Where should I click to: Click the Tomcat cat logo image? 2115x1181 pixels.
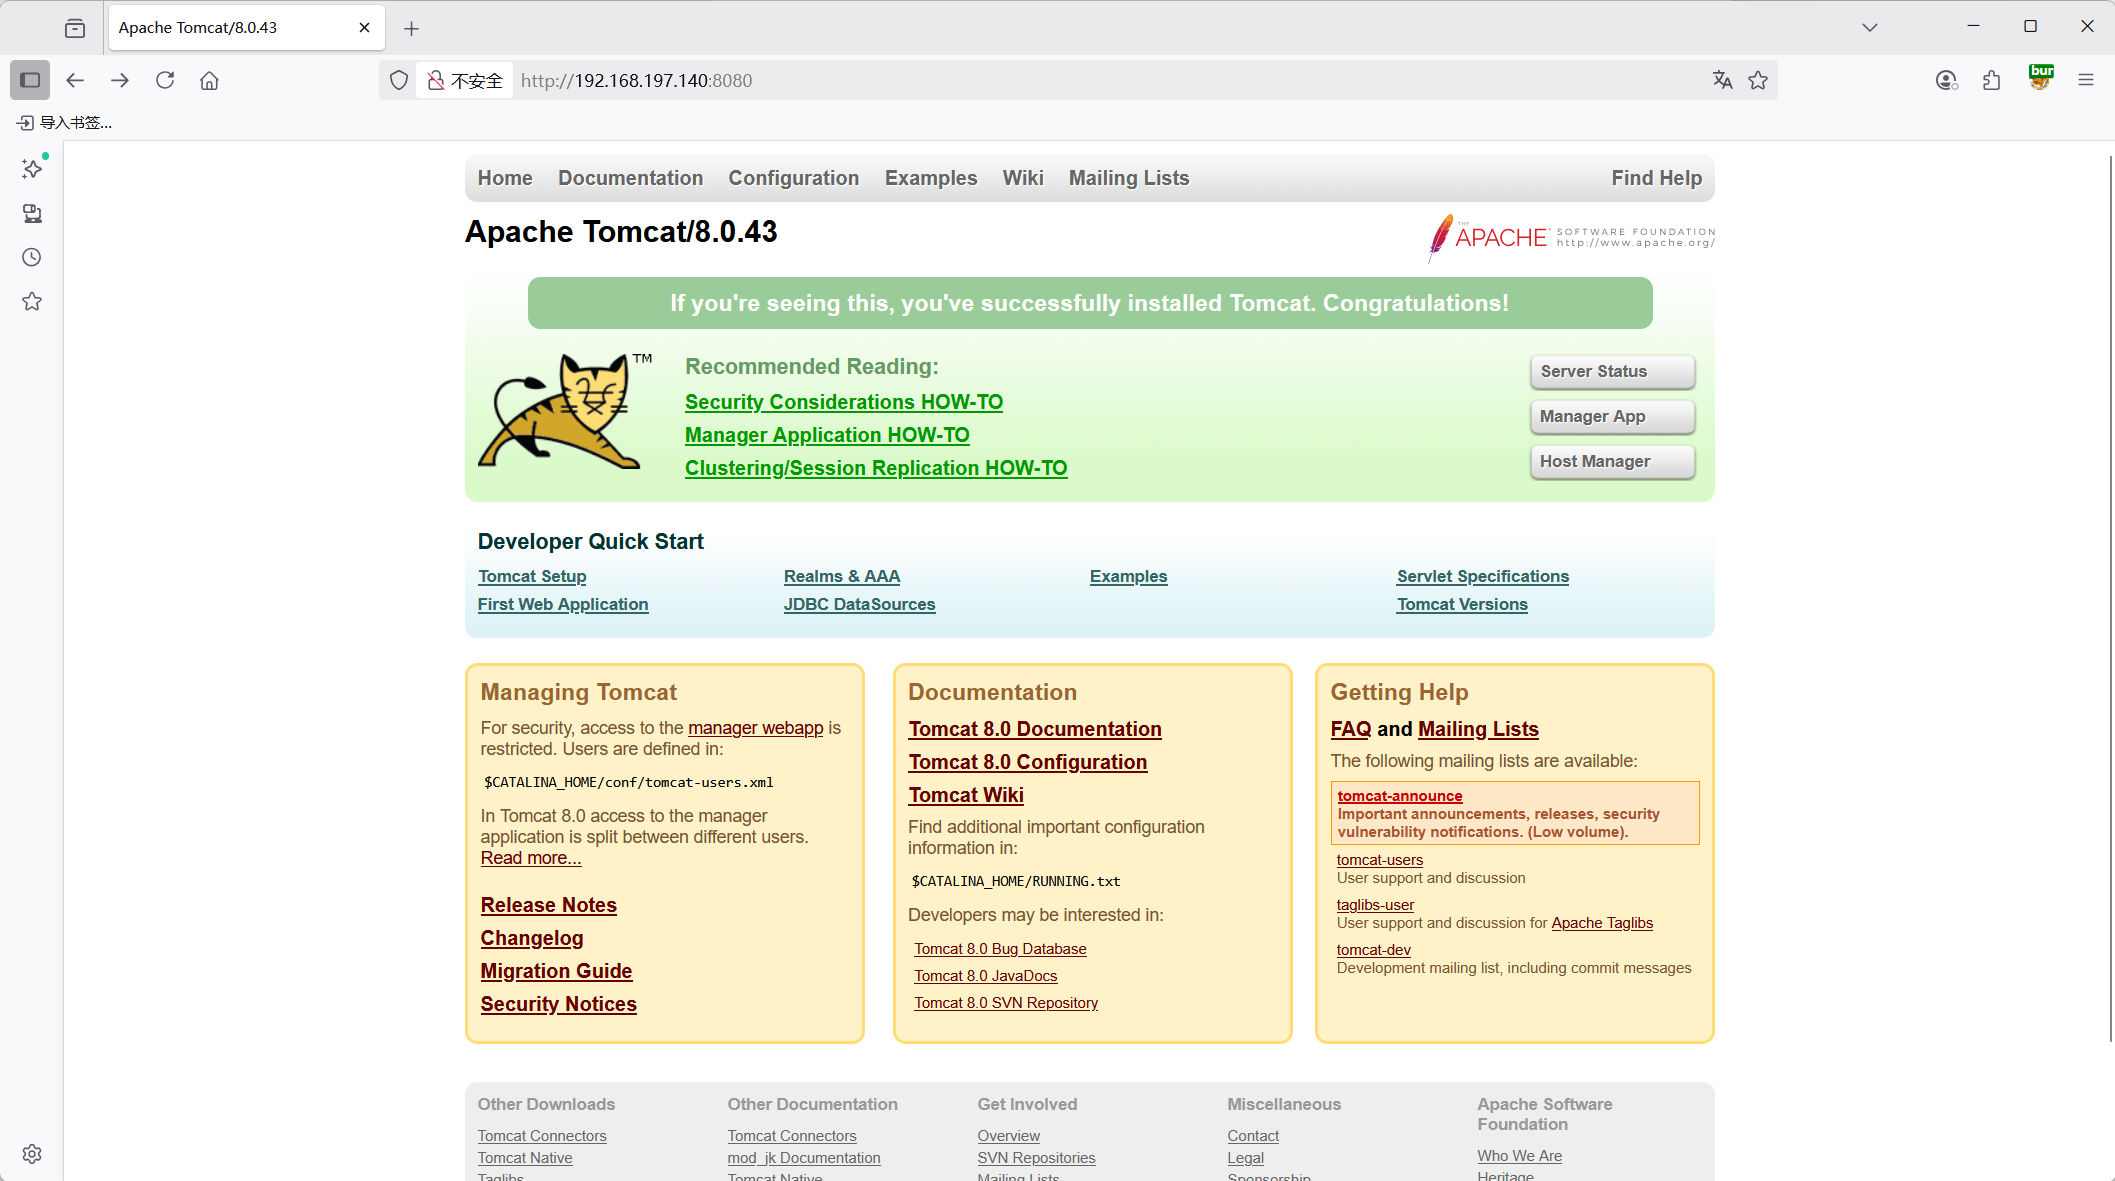coord(565,411)
